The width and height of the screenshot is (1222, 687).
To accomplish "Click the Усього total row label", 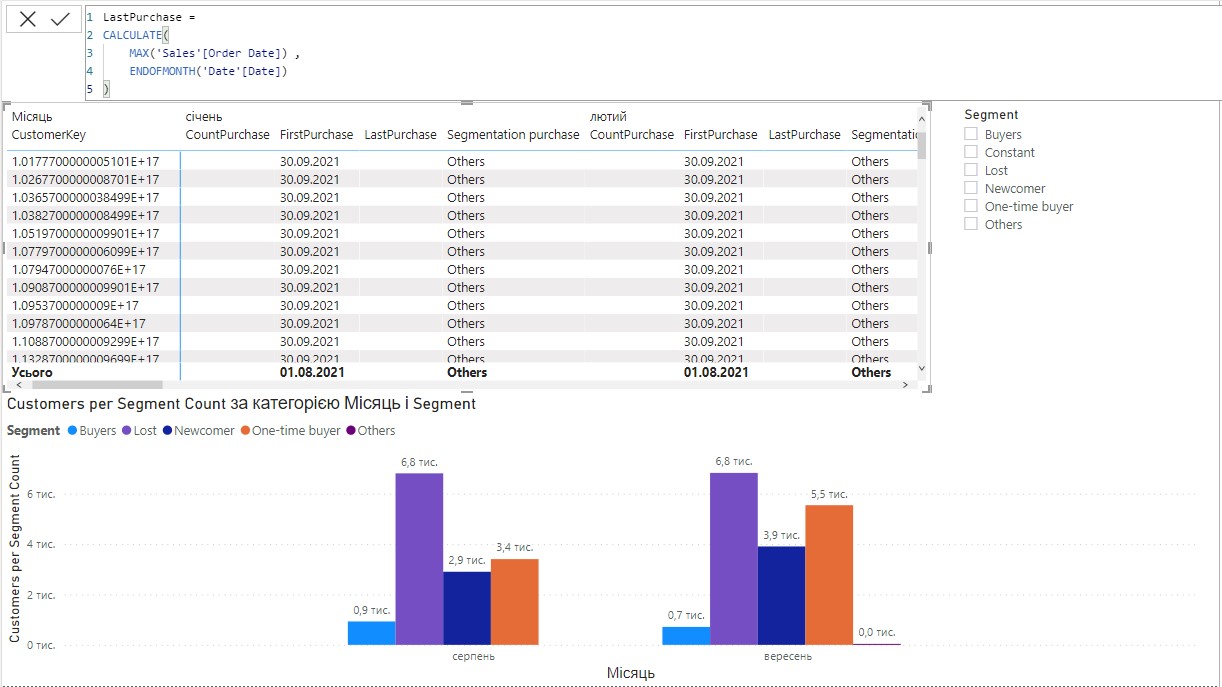I will click(32, 372).
